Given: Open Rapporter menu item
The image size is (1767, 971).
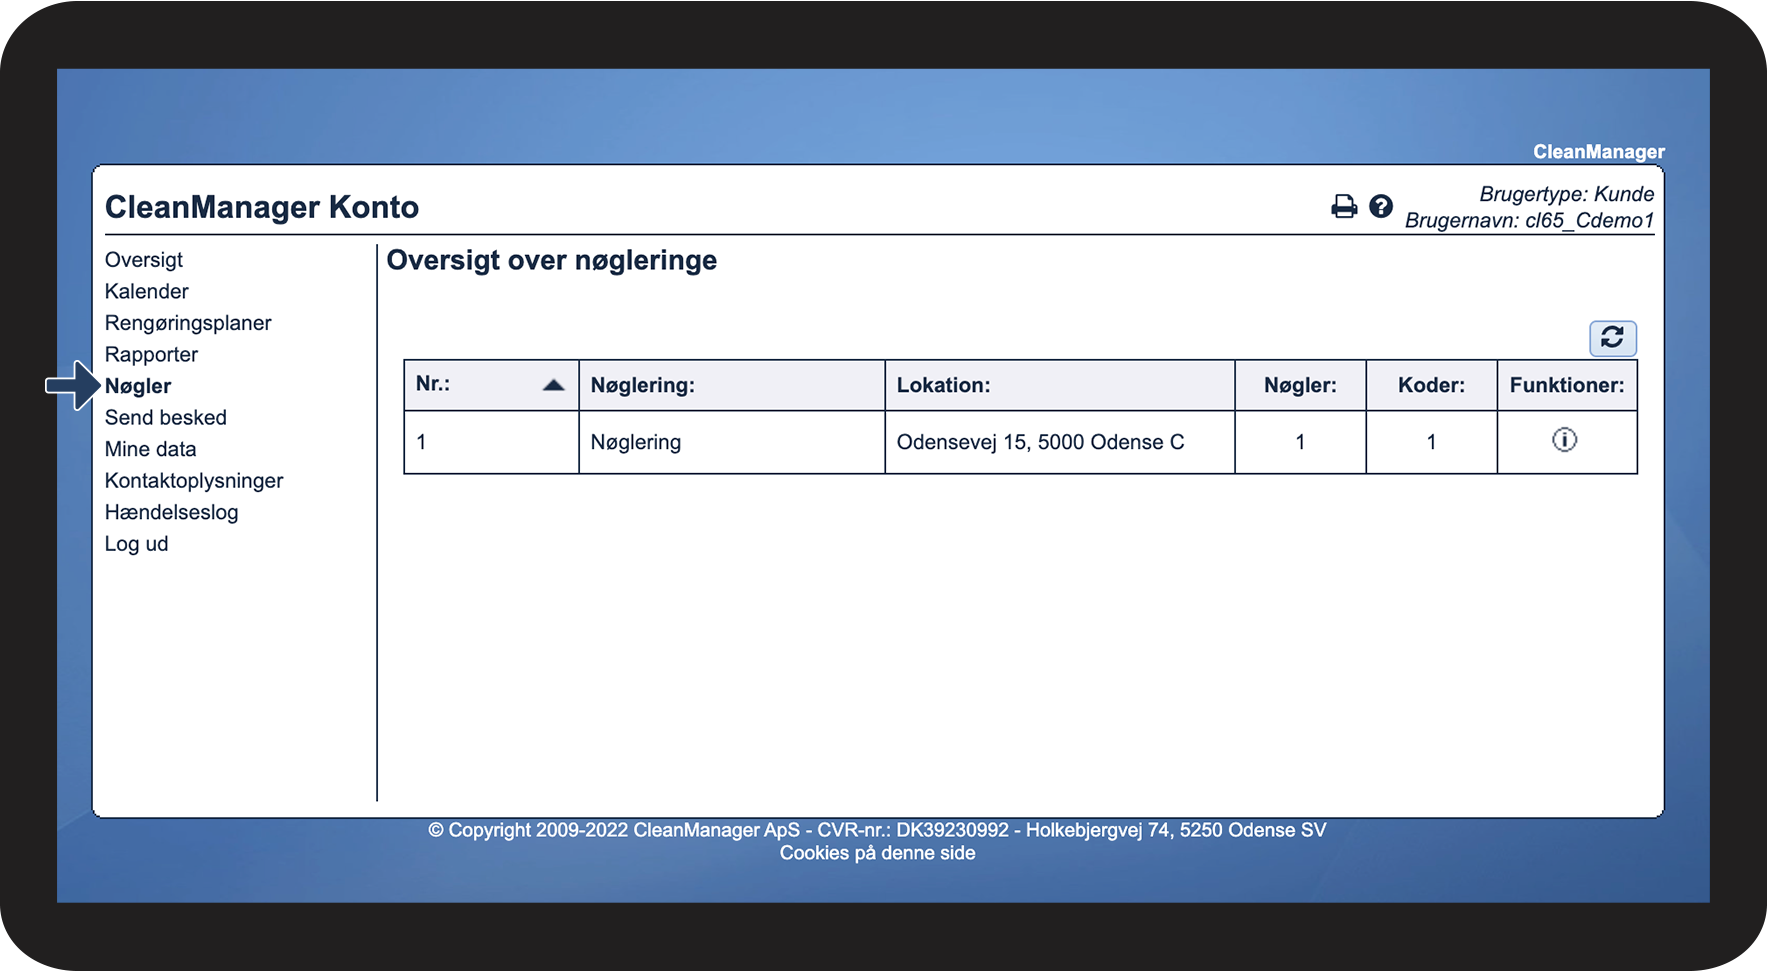Looking at the screenshot, I should 151,355.
